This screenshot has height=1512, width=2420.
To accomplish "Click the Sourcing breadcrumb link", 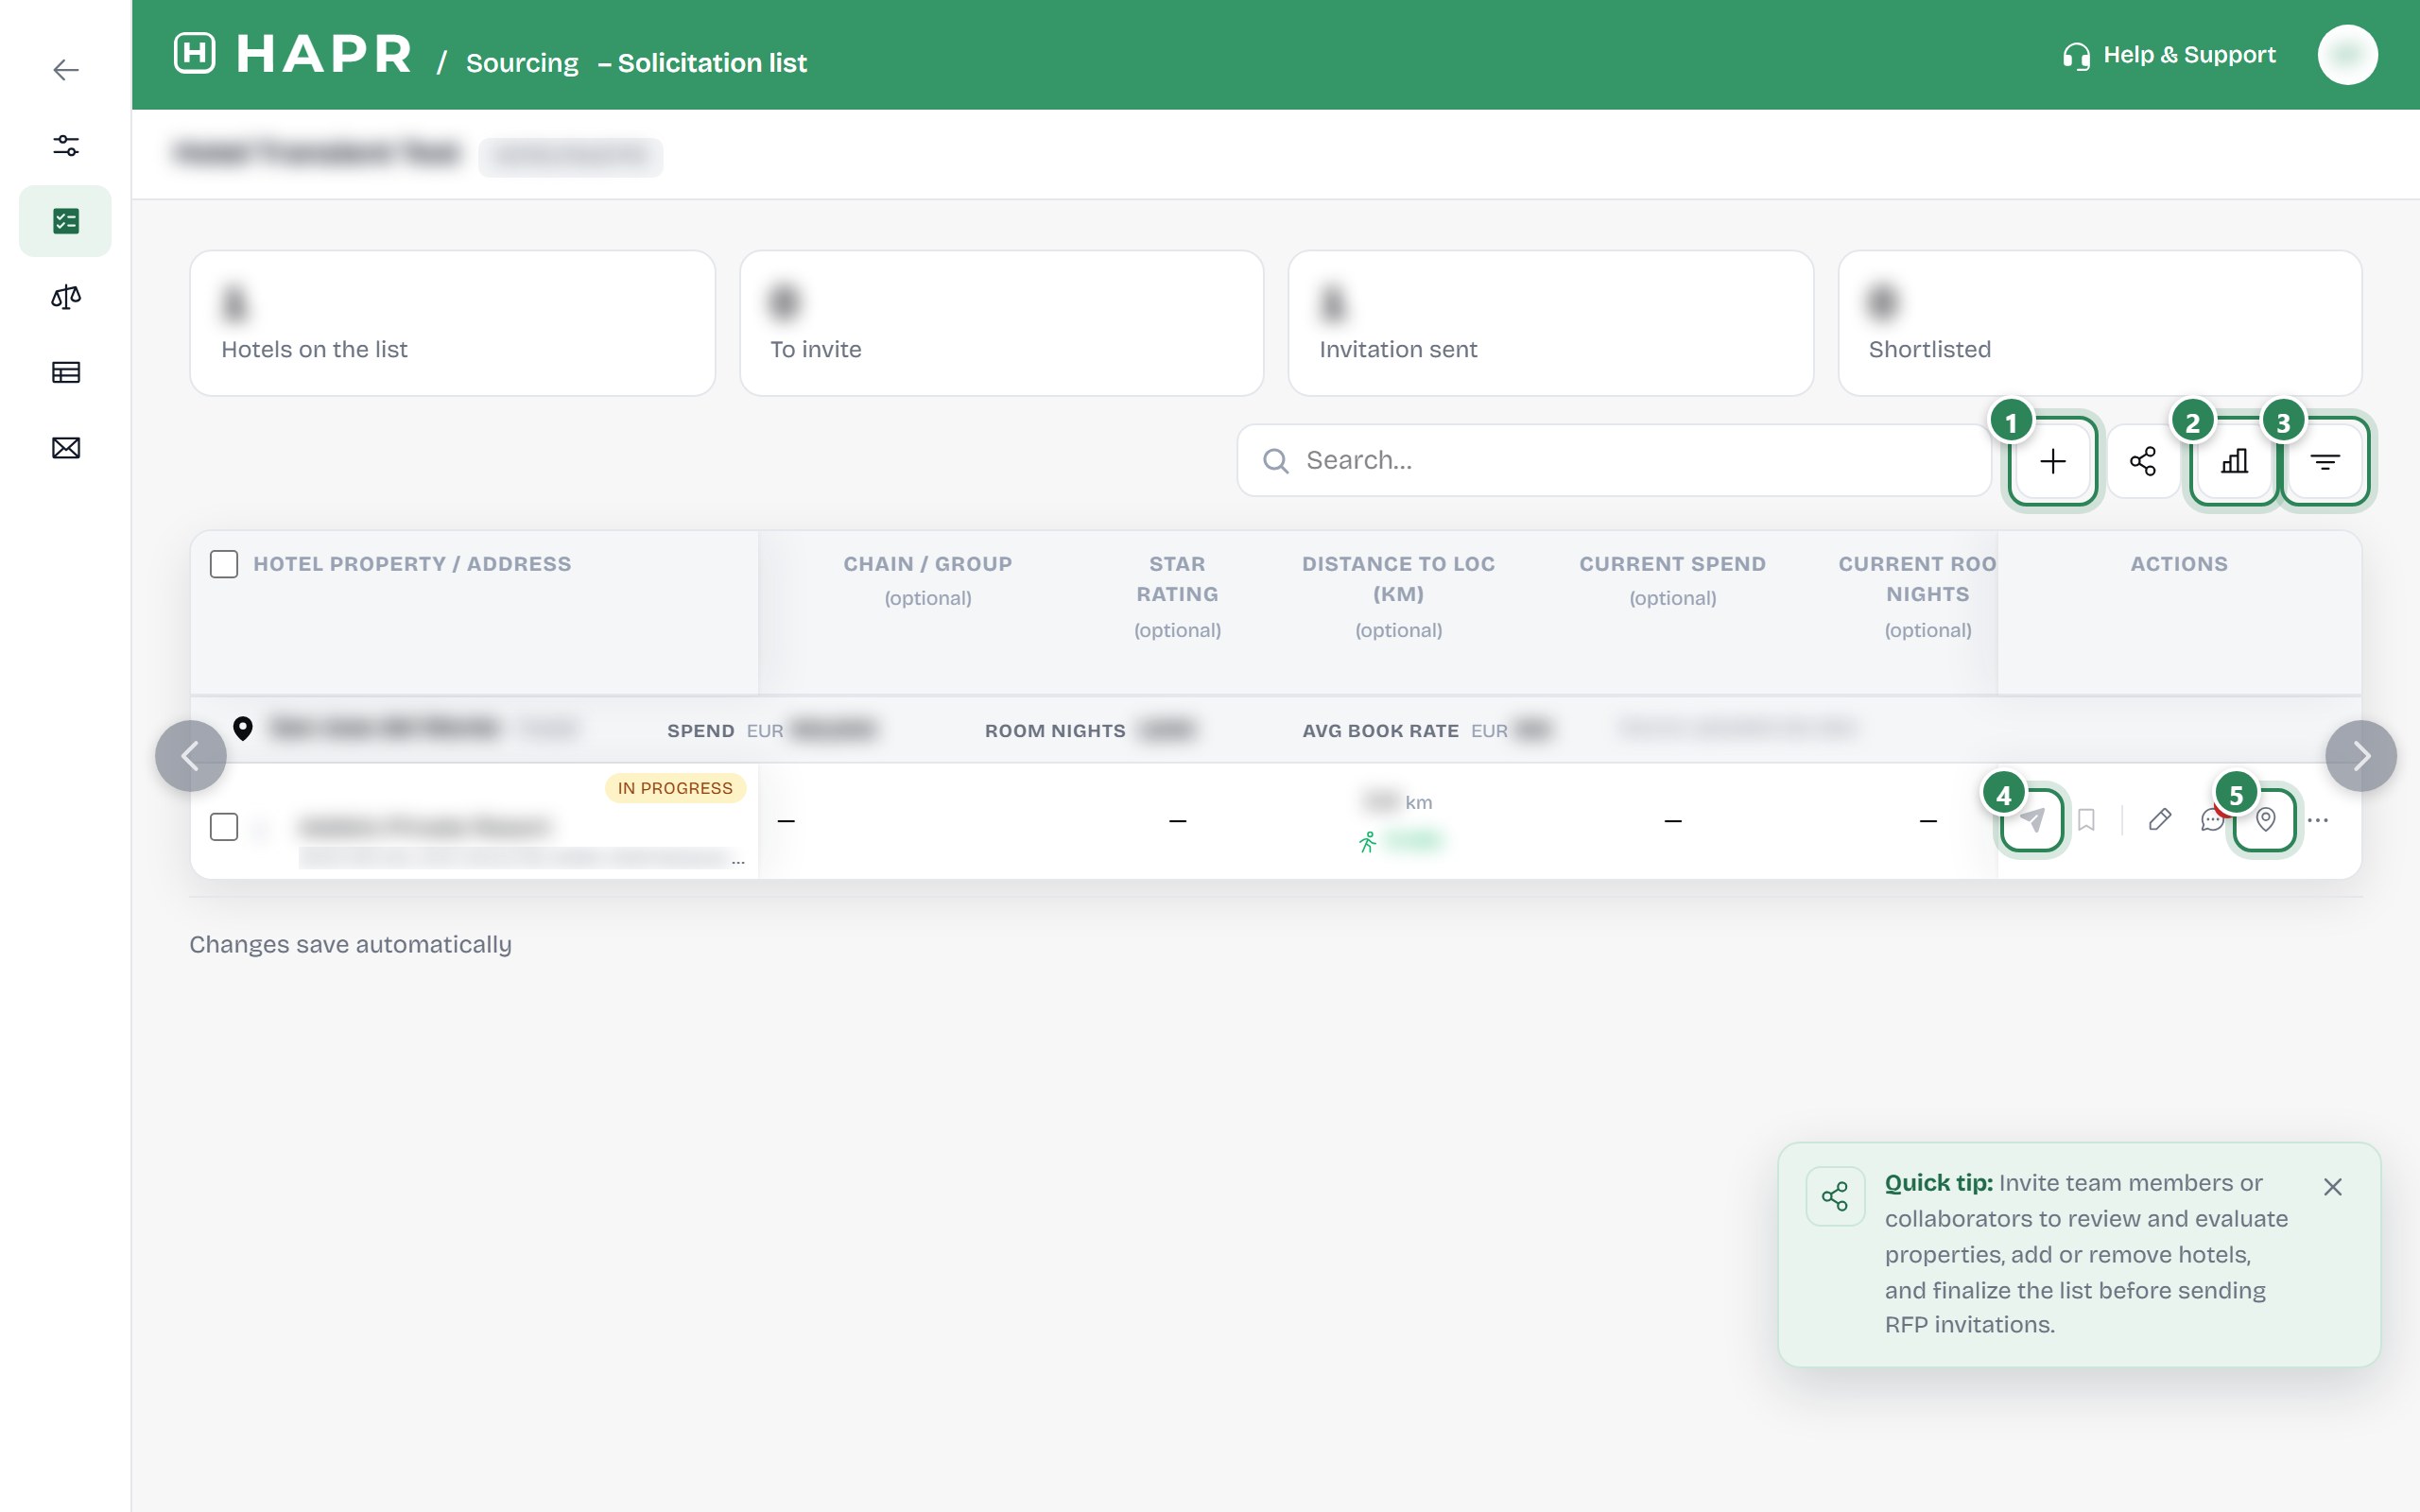I will coord(522,63).
